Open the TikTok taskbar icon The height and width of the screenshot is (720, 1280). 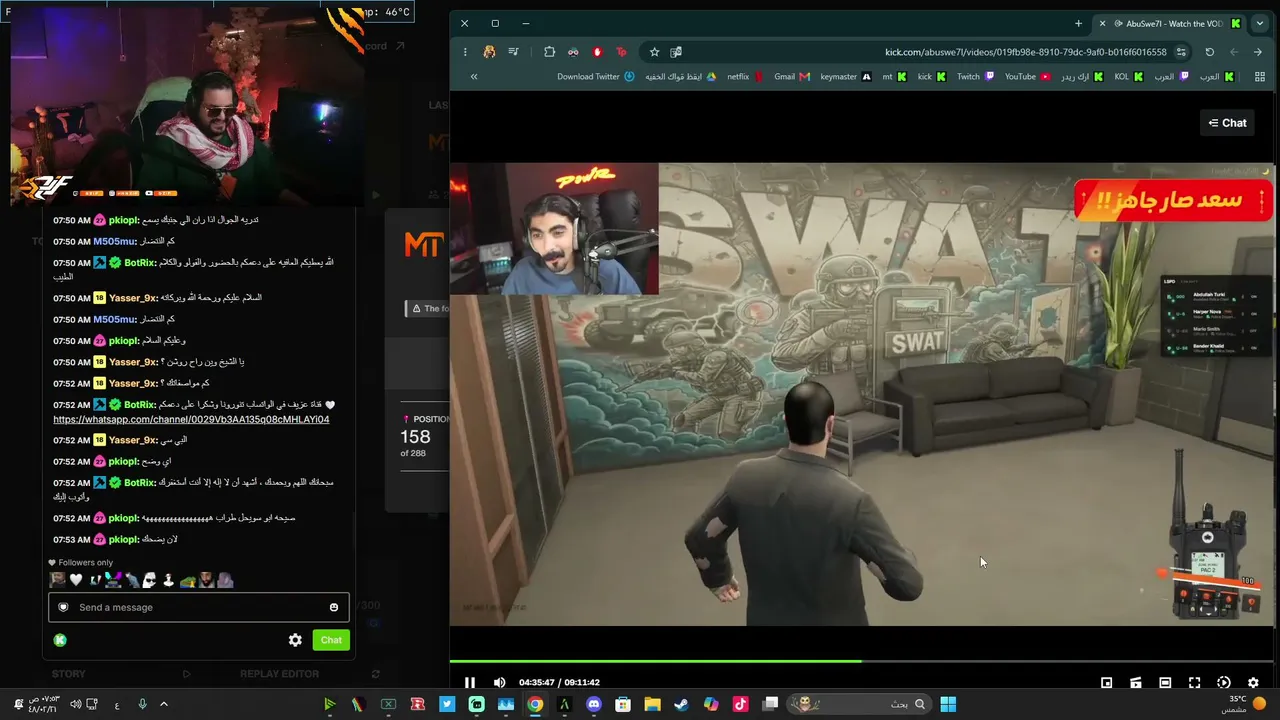740,704
